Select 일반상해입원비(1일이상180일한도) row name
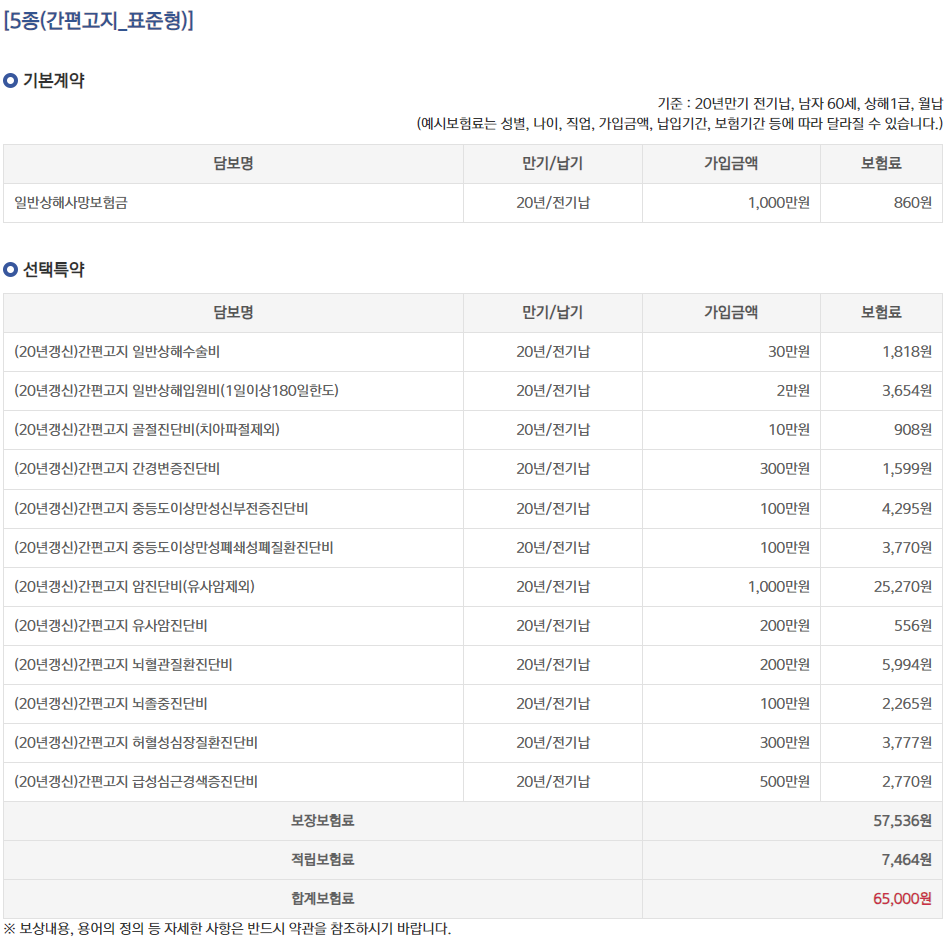 pyautogui.click(x=176, y=391)
